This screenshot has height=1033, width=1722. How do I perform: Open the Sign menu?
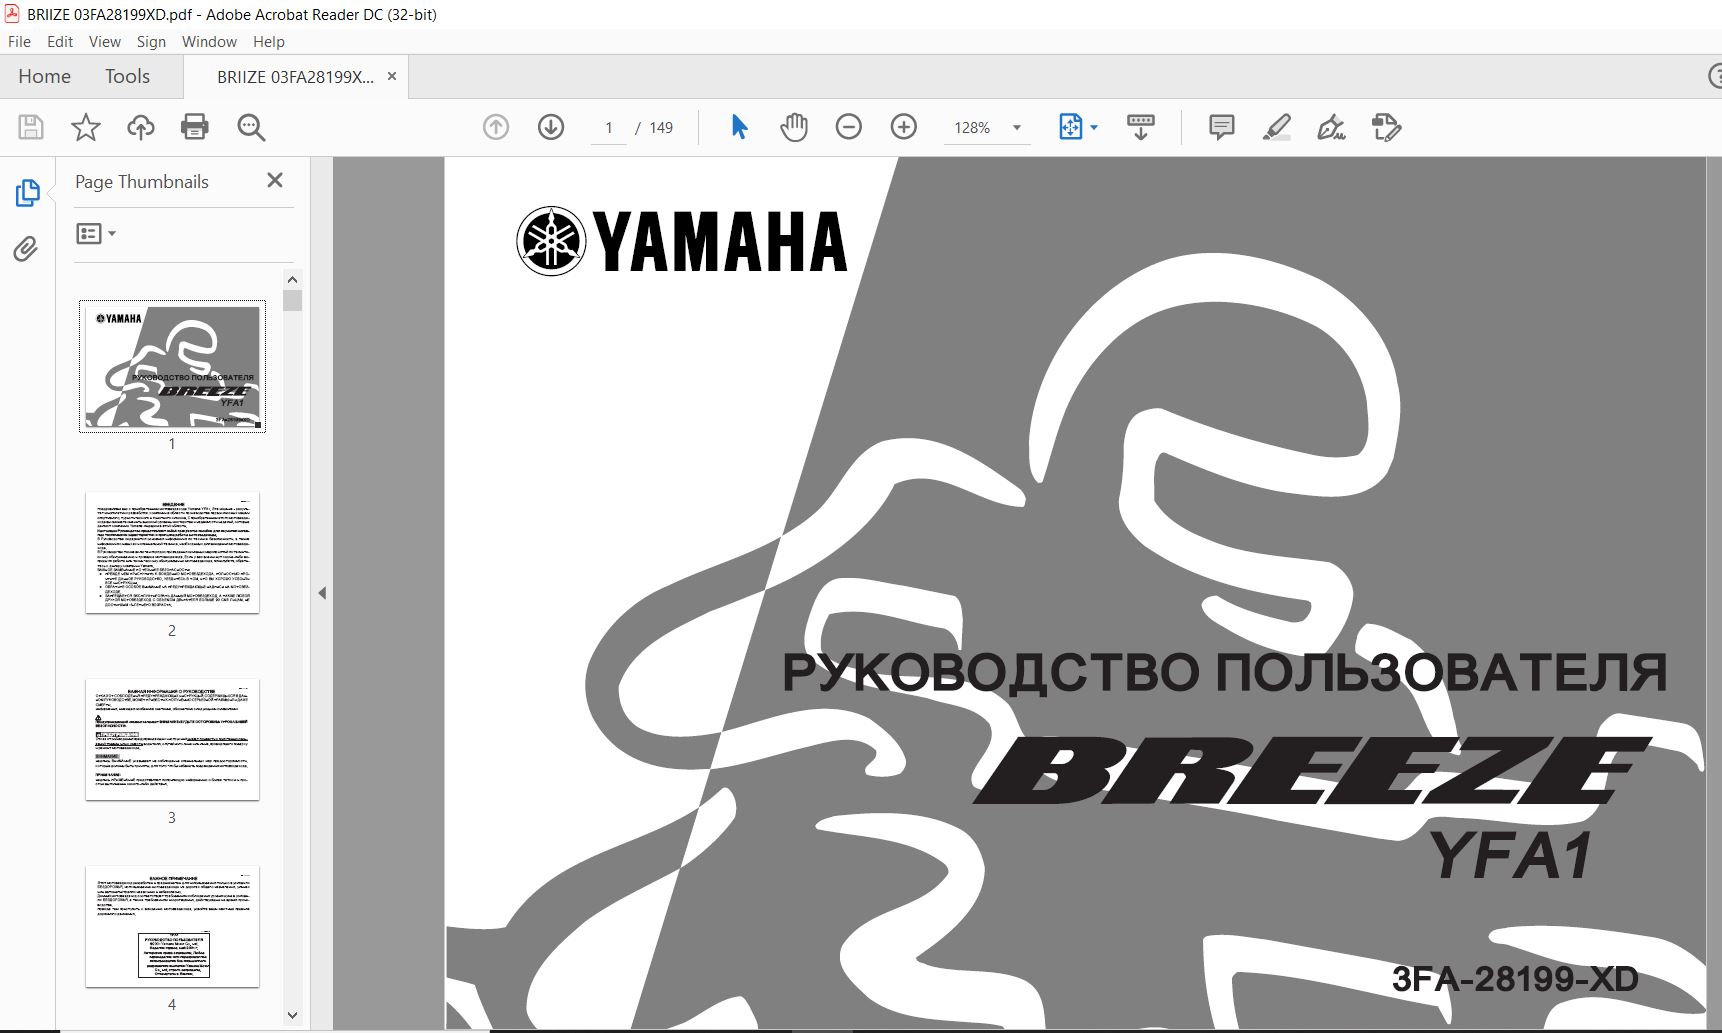point(151,41)
